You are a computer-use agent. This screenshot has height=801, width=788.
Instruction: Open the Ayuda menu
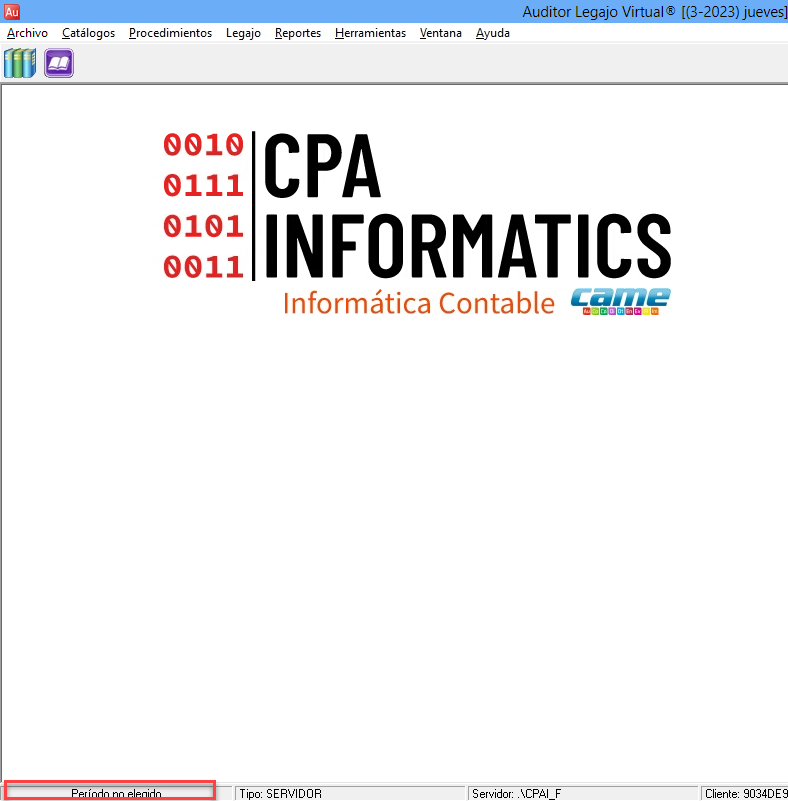coord(492,33)
